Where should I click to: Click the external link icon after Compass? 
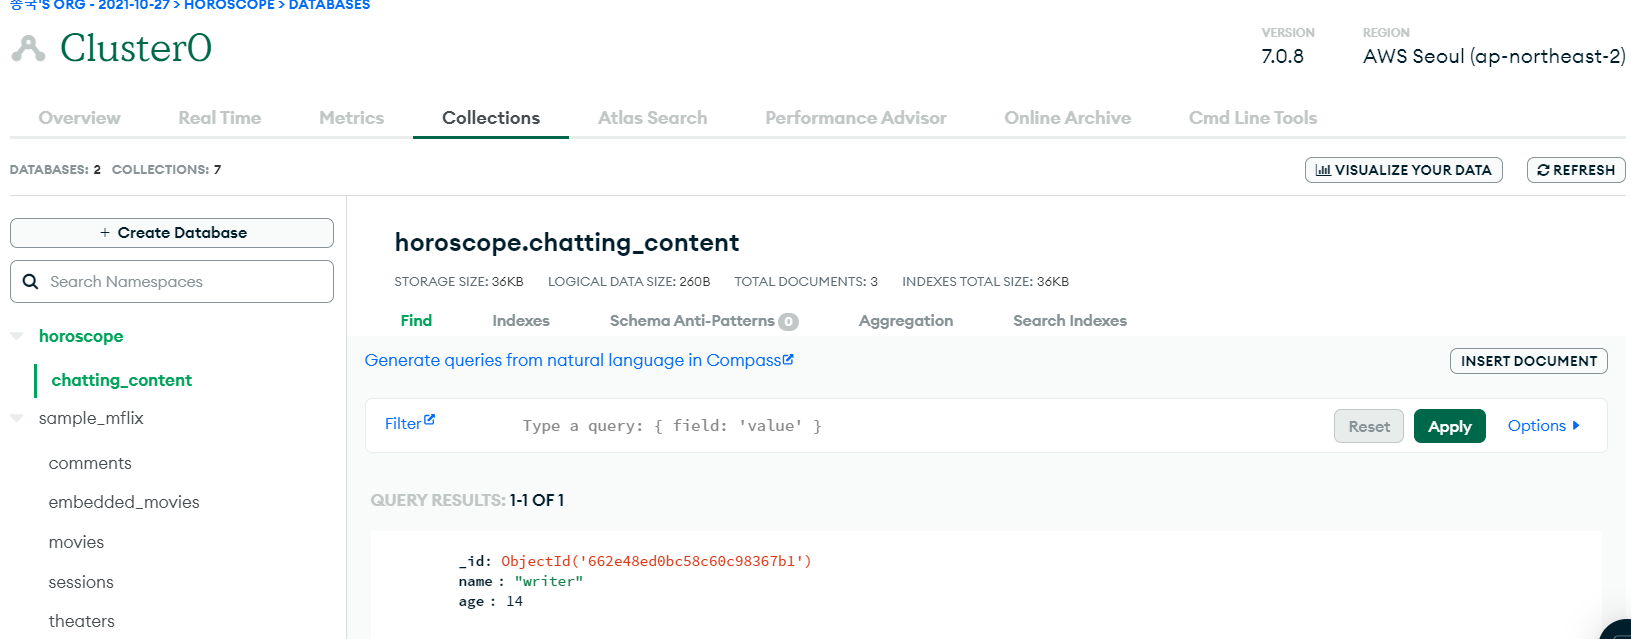(x=788, y=359)
